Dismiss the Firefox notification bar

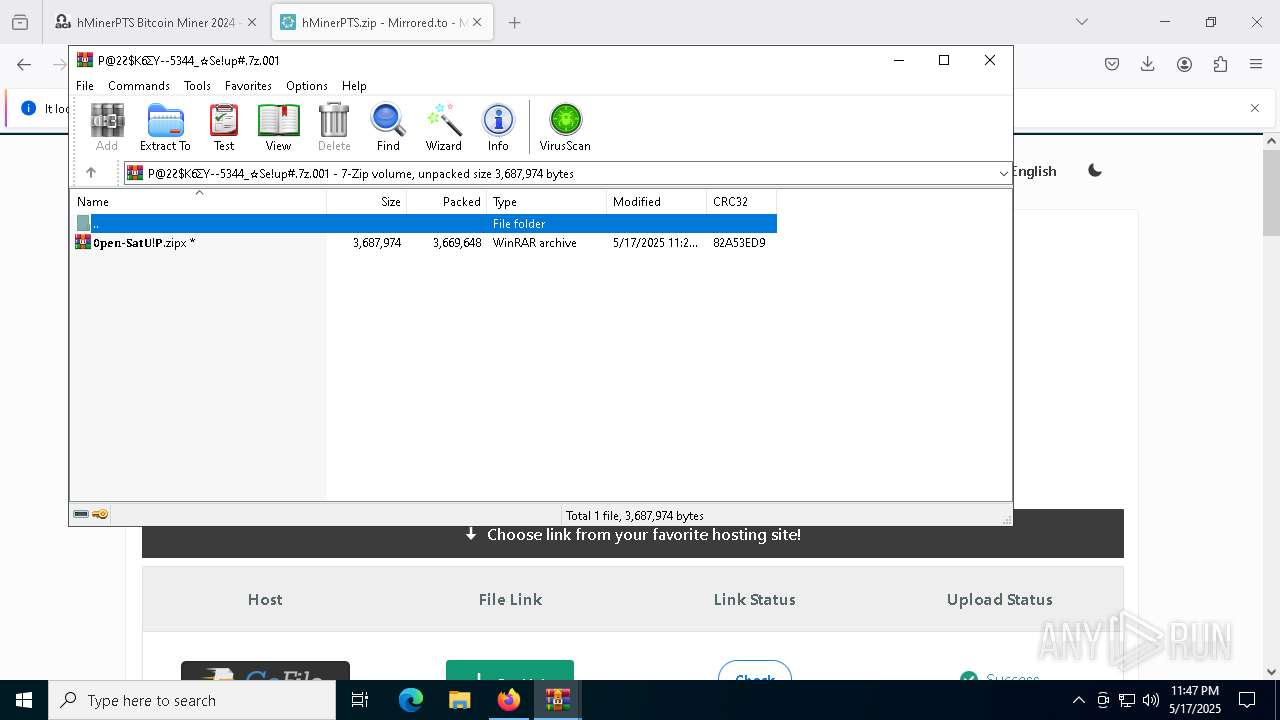click(x=1255, y=108)
